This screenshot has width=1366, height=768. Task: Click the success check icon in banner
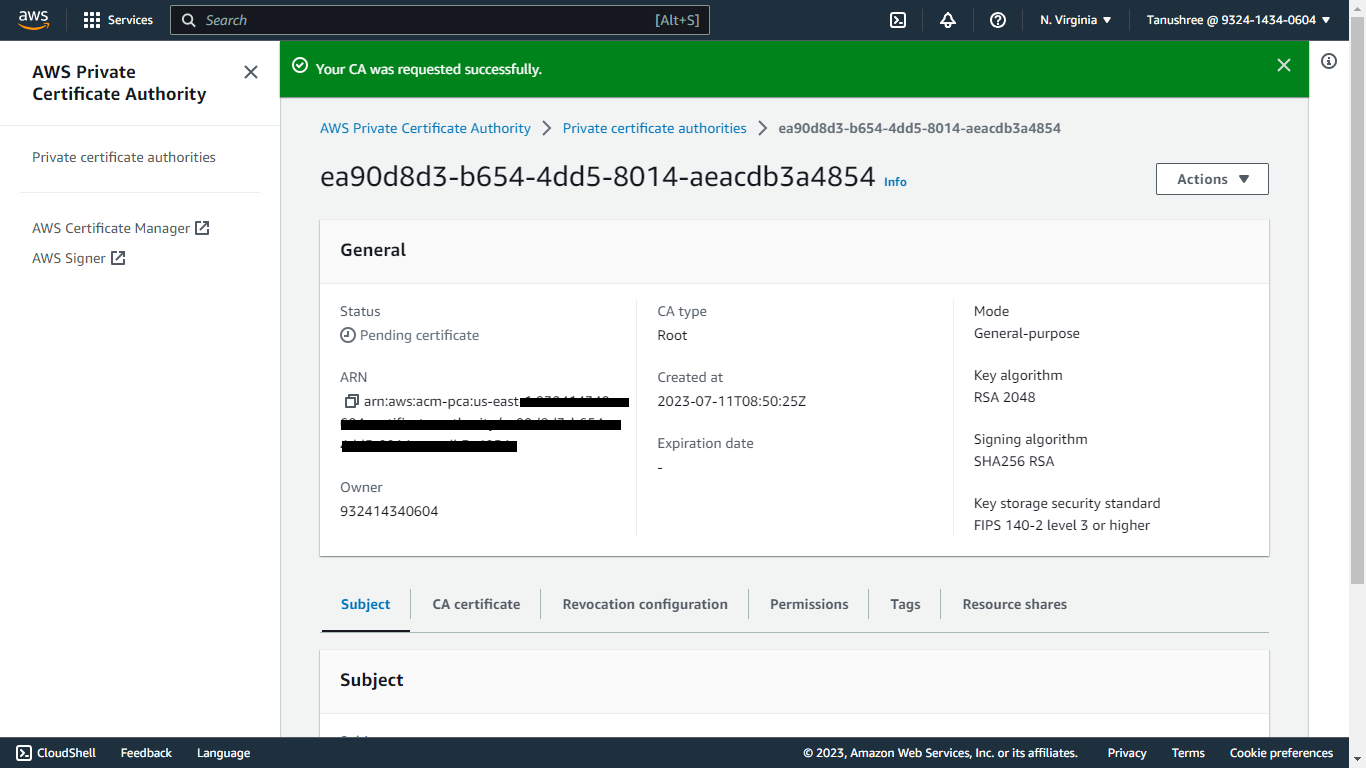pyautogui.click(x=299, y=65)
